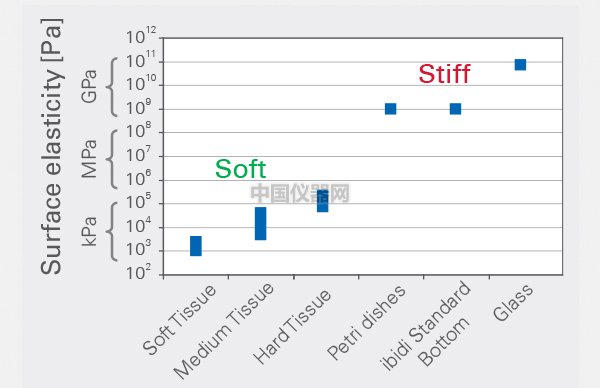Select the Petri dishes data marker
The width and height of the screenshot is (600, 388).
tap(390, 109)
